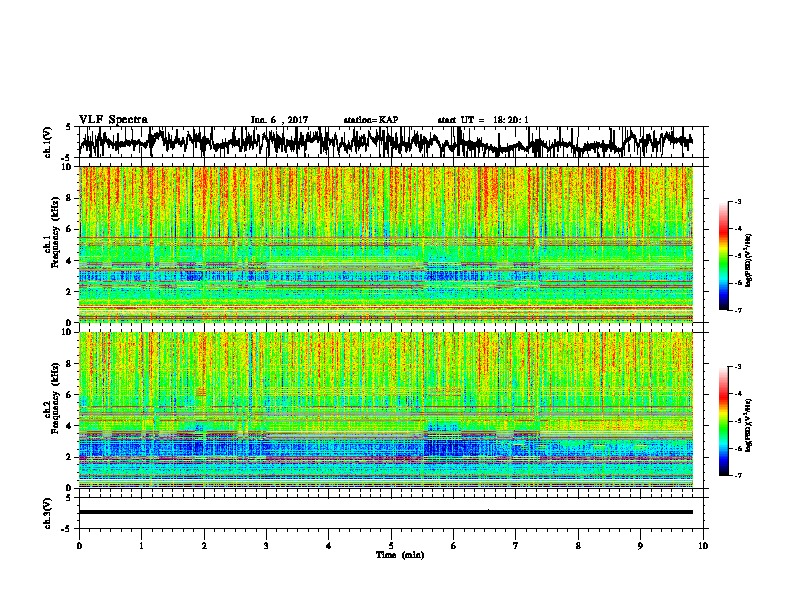Click the Time axis tick label "10"
The width and height of the screenshot is (792, 612).
703,546
